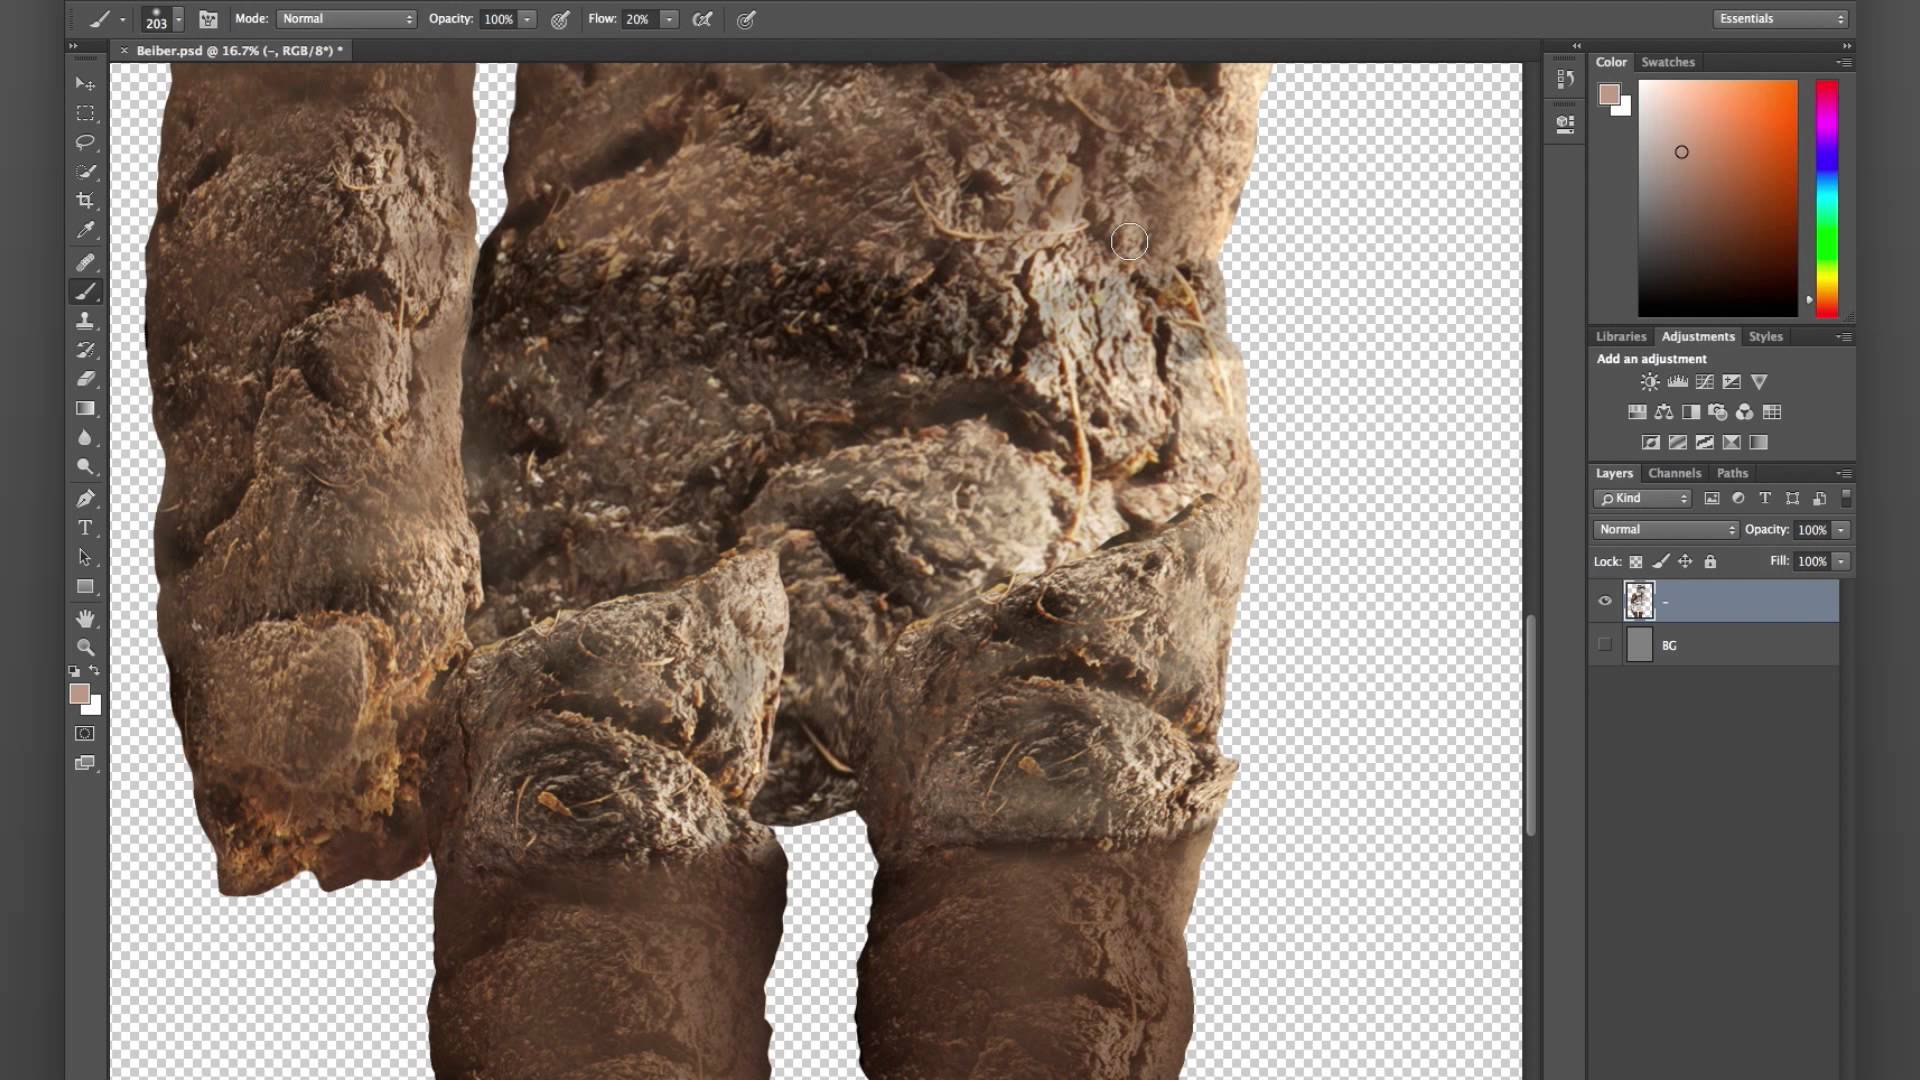Select the Lasso tool

85,142
